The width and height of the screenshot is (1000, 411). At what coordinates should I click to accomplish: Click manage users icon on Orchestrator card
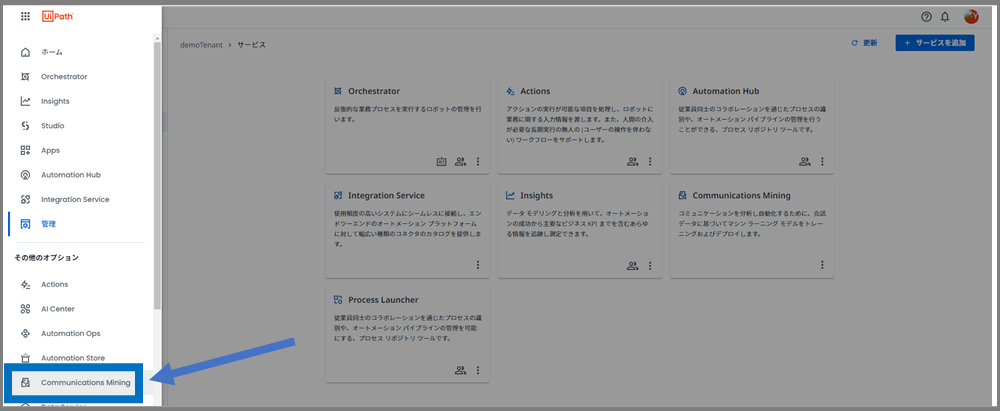(x=460, y=161)
